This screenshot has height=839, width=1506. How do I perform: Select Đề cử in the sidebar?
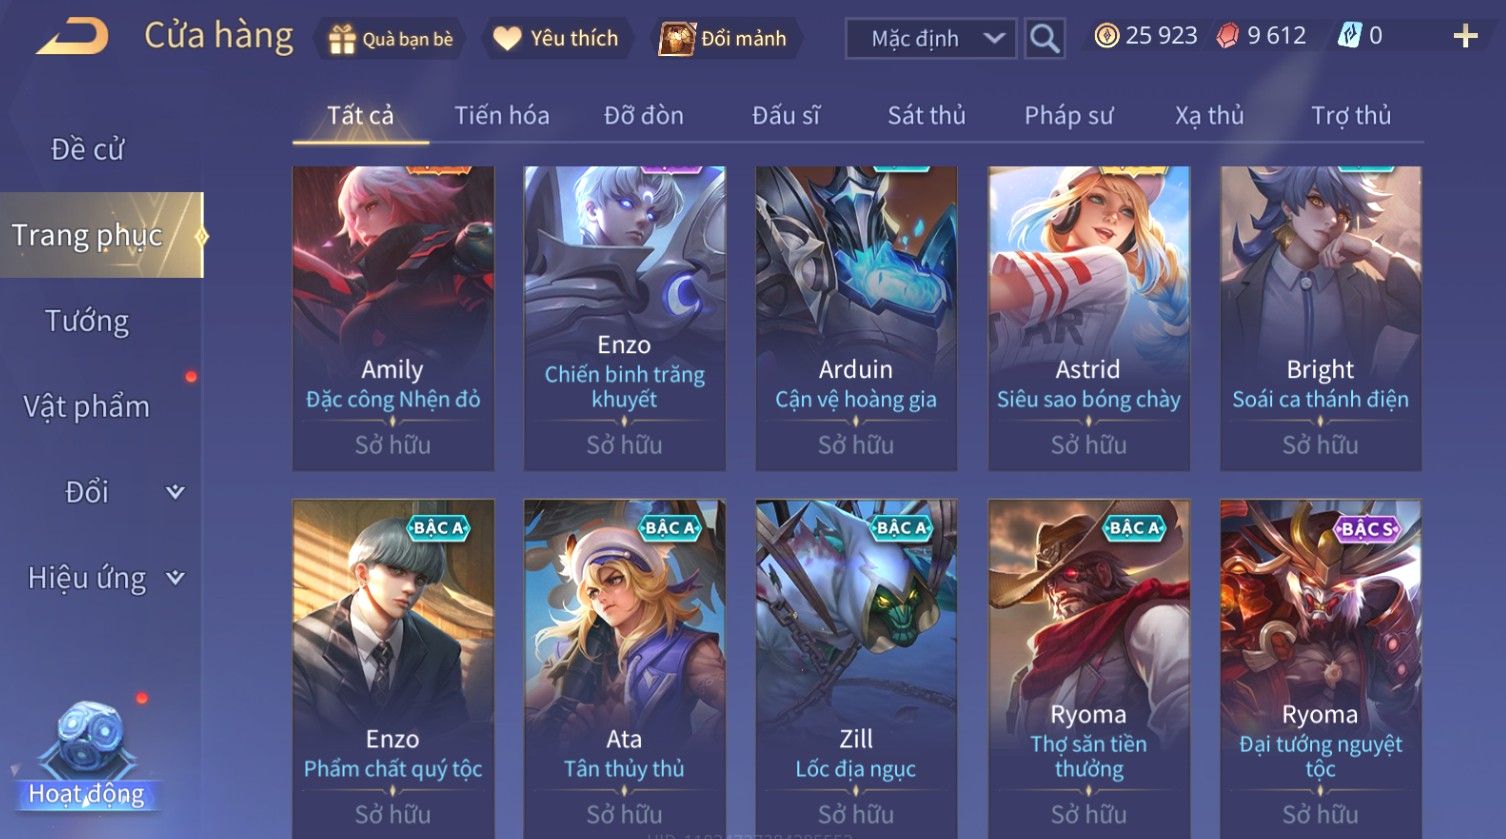[87, 150]
